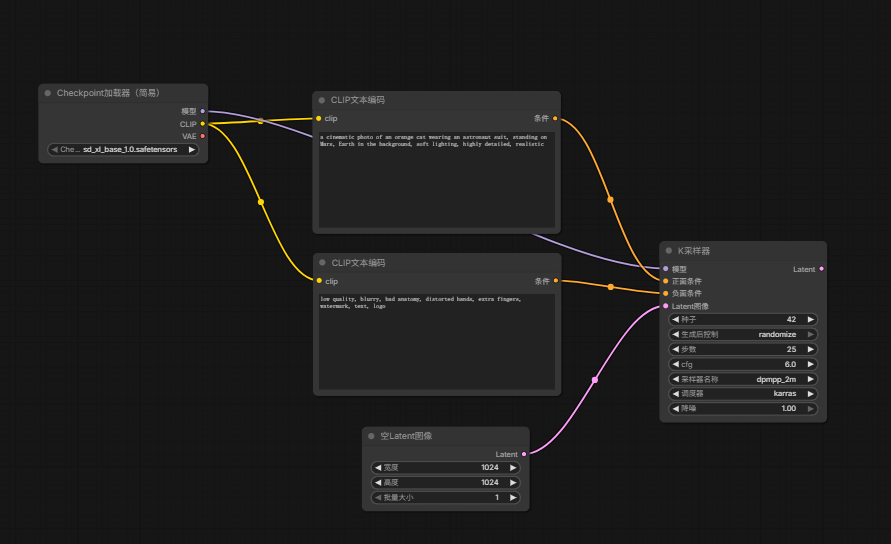Collapse the 空Latent图像 node using its title dot

tap(371, 436)
